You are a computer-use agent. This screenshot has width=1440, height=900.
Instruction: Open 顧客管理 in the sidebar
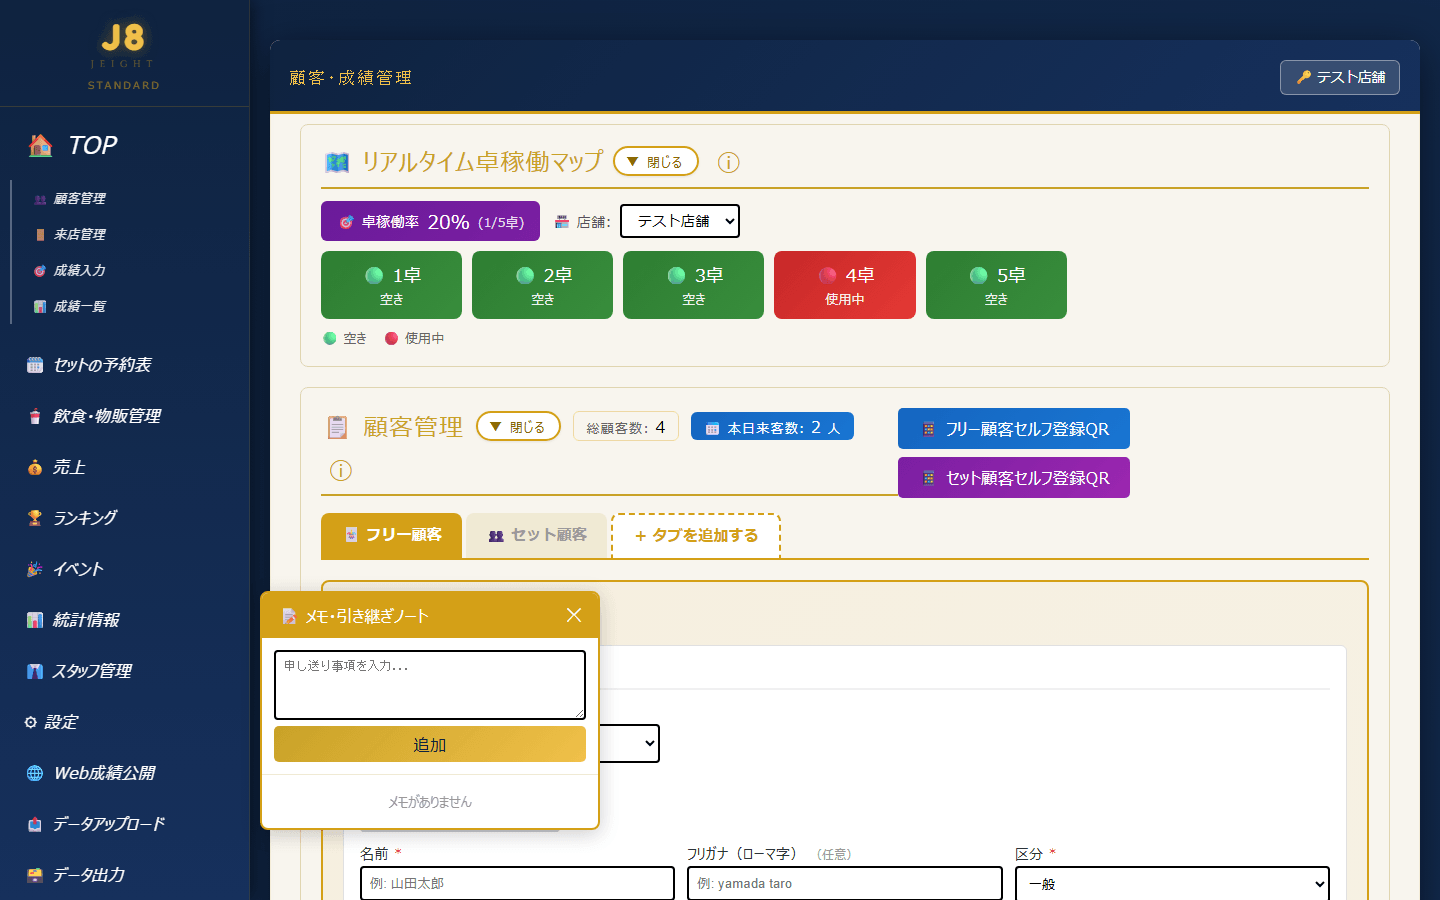(70, 199)
